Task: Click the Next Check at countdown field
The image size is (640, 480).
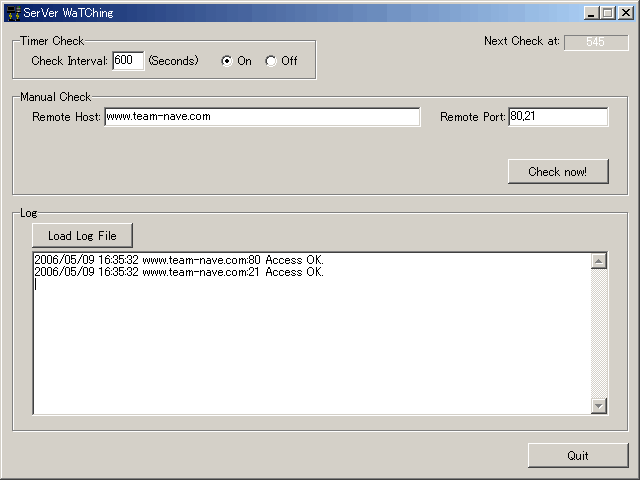Action: pyautogui.click(x=595, y=42)
